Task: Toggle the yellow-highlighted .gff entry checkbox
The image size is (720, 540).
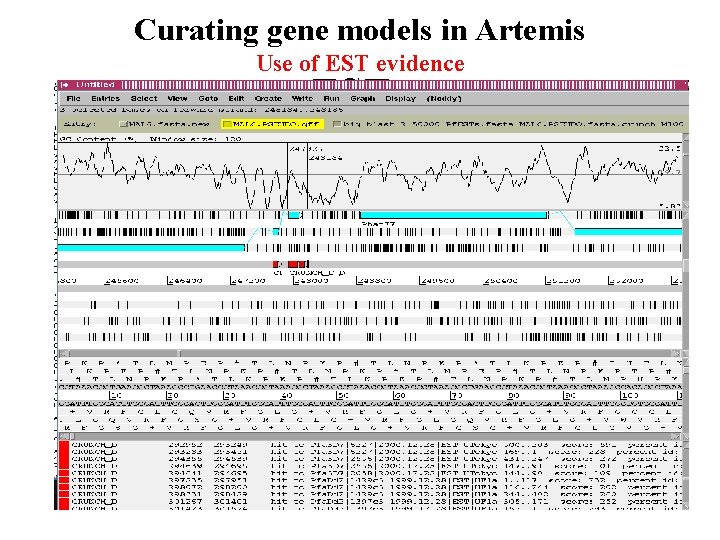Action: [x=226, y=124]
